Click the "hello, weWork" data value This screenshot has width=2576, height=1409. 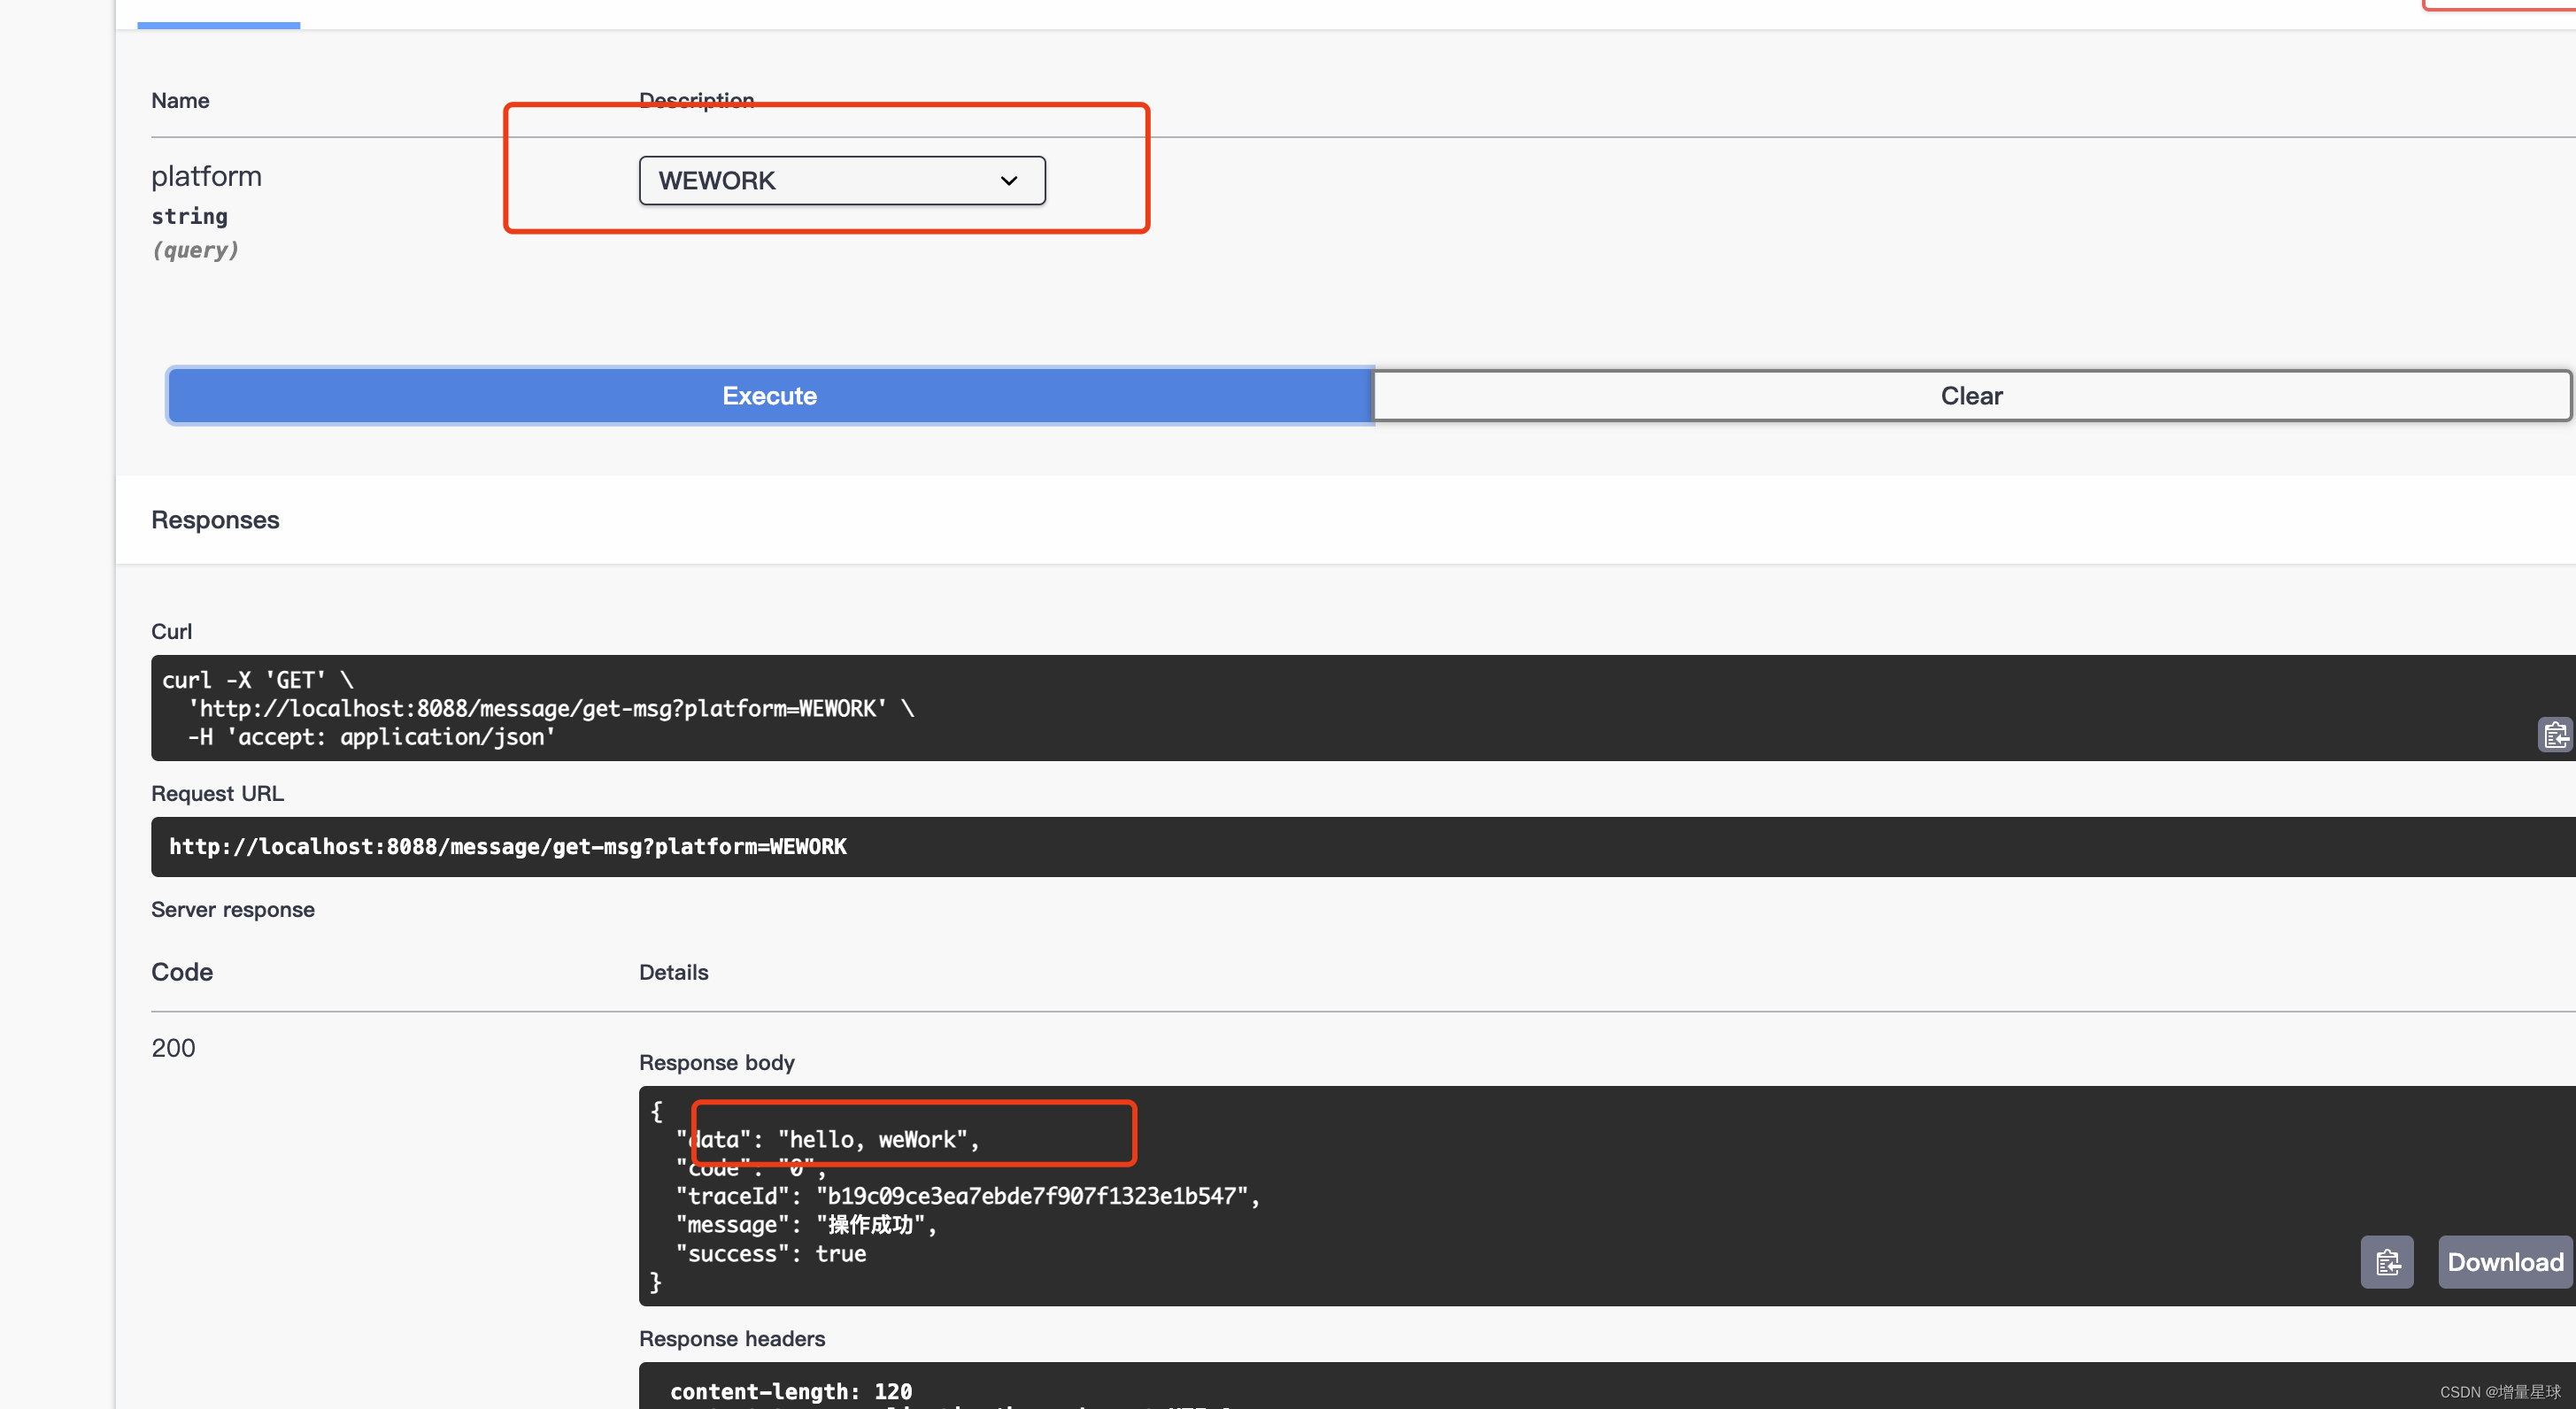tap(873, 1140)
